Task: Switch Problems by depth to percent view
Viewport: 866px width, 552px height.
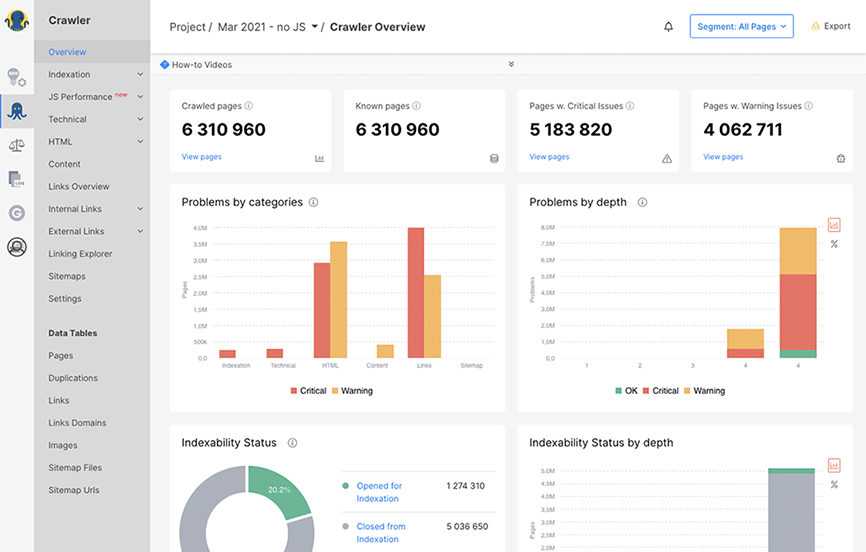Action: coord(834,244)
